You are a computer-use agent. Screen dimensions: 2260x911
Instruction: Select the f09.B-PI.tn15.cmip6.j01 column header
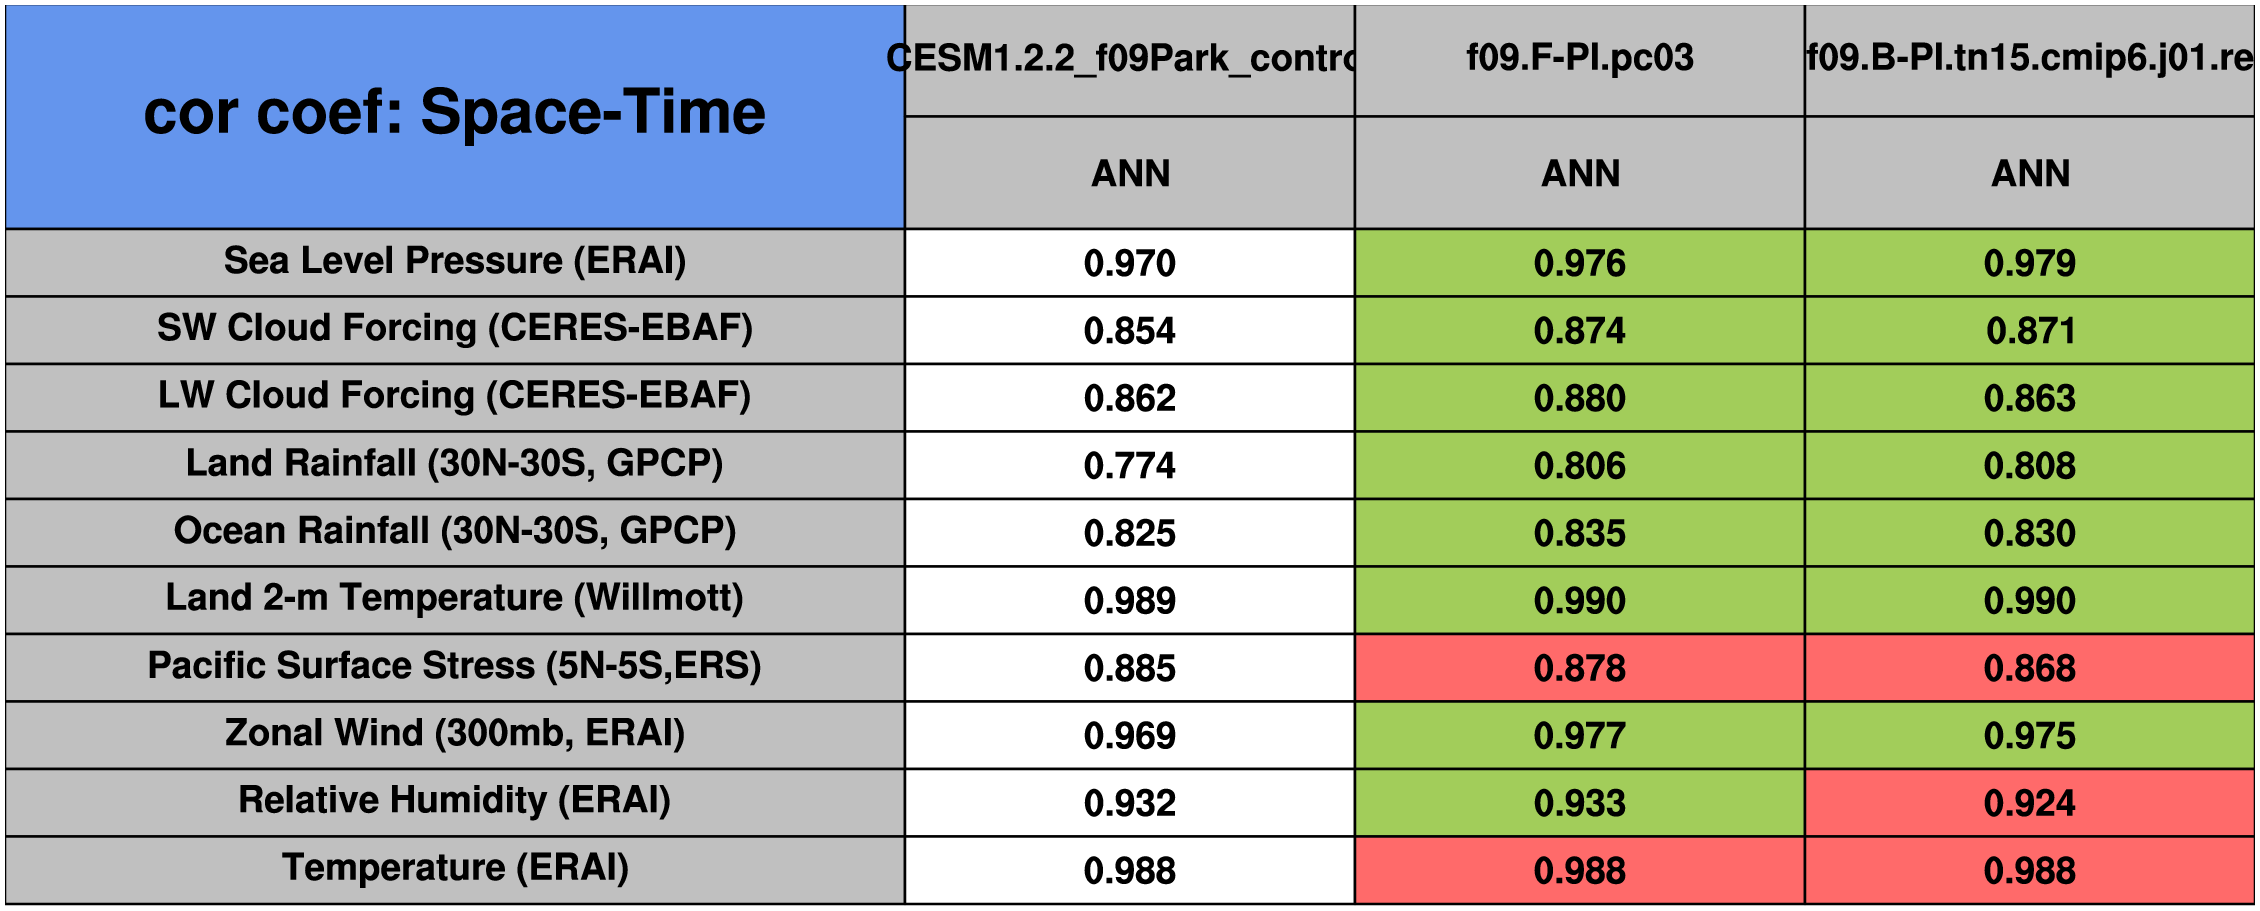(2029, 59)
